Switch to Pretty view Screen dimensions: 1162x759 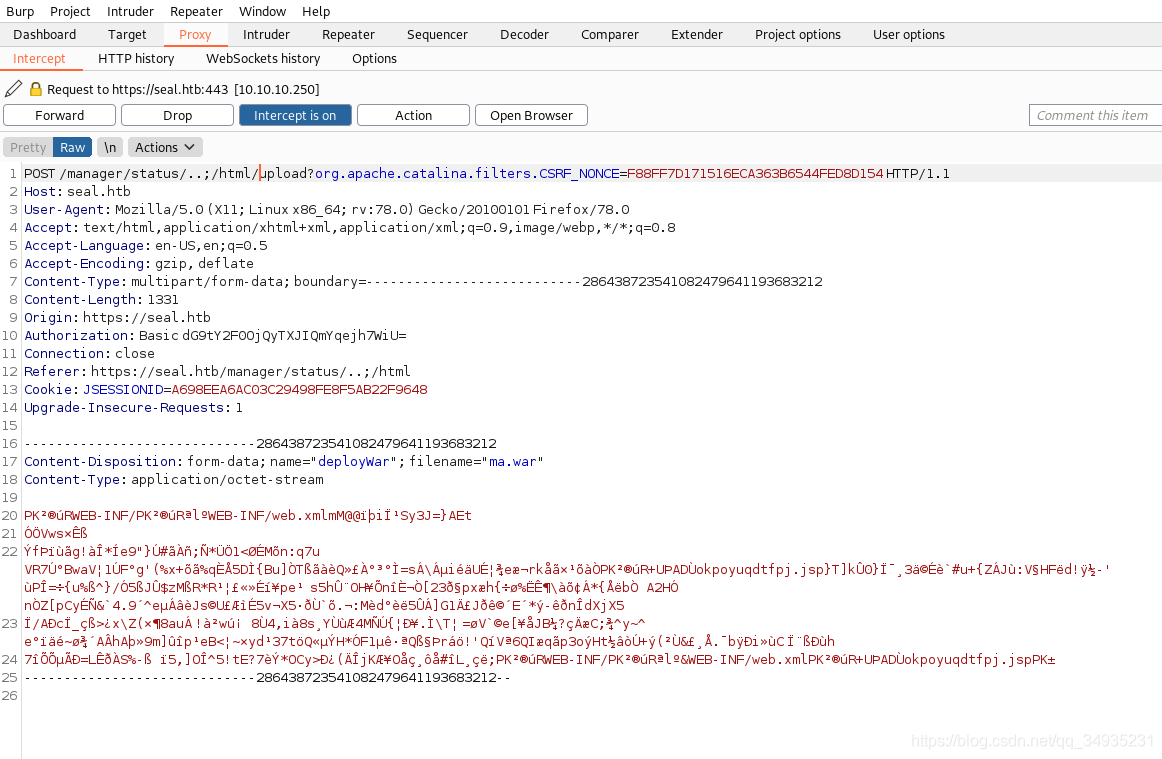click(x=28, y=147)
